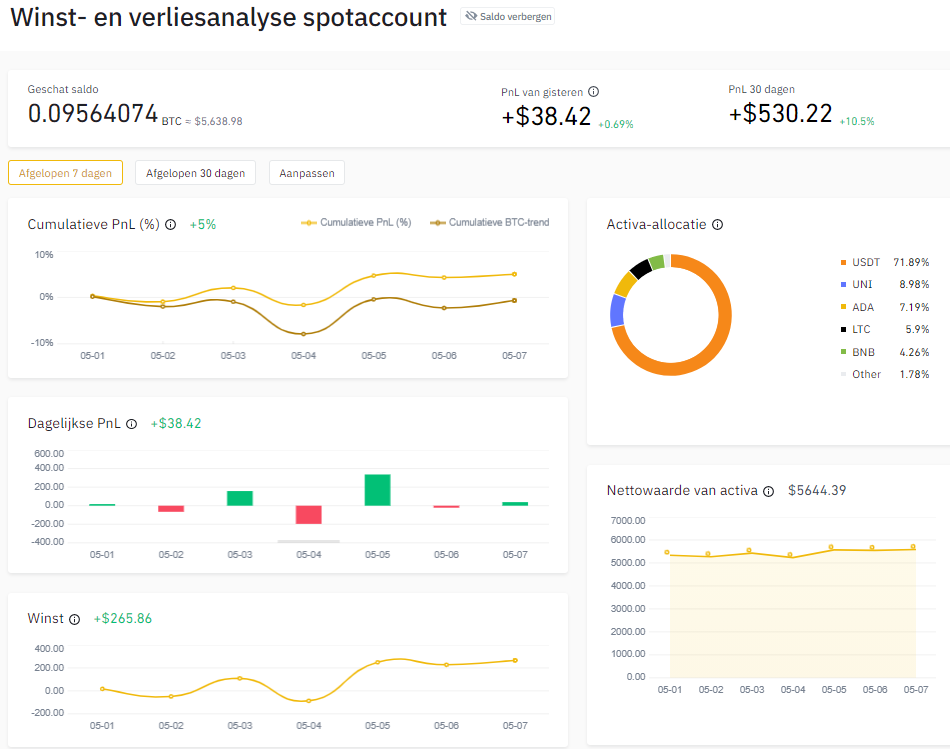Screen dimensions: 950x749
Task: Open info tooltip for Activa-allocatie
Action: (717, 225)
